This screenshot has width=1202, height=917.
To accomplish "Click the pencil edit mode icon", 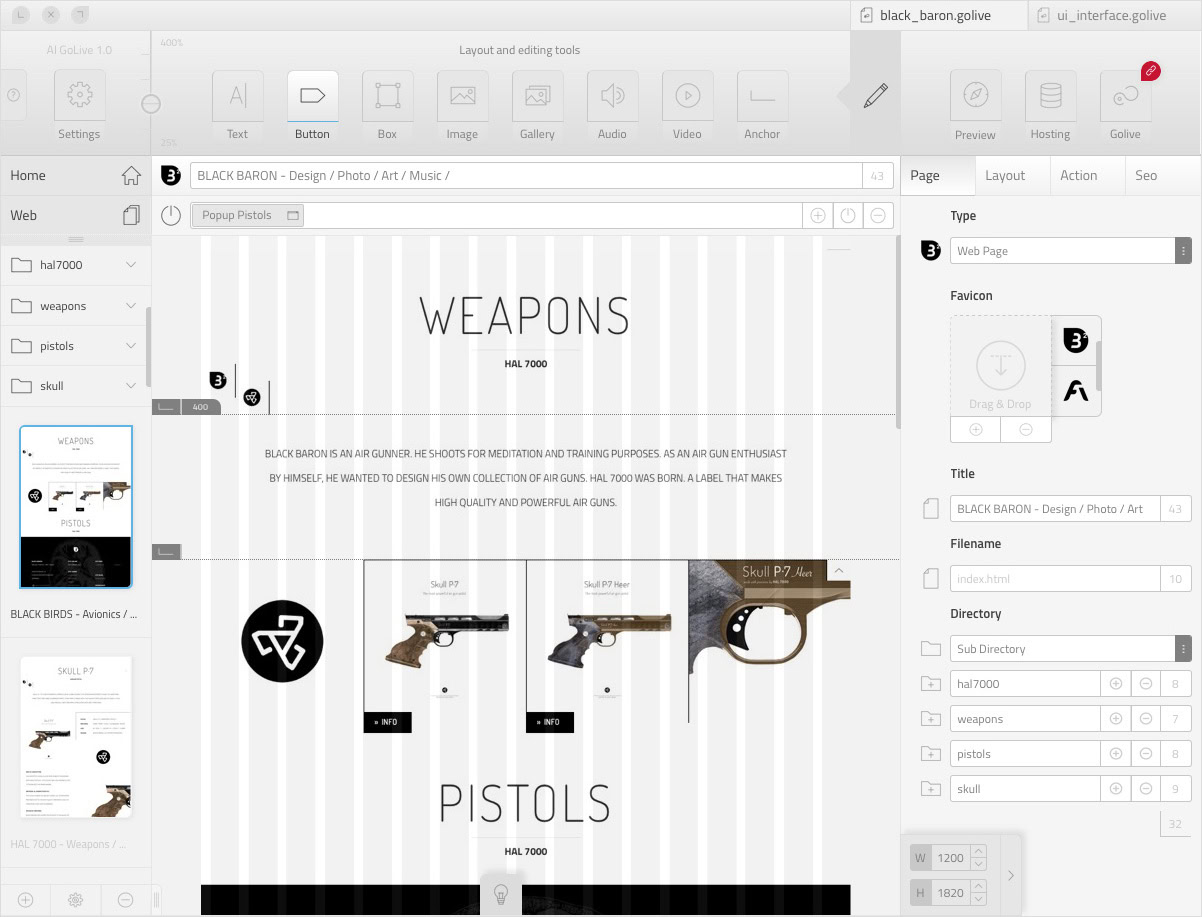I will coord(875,96).
